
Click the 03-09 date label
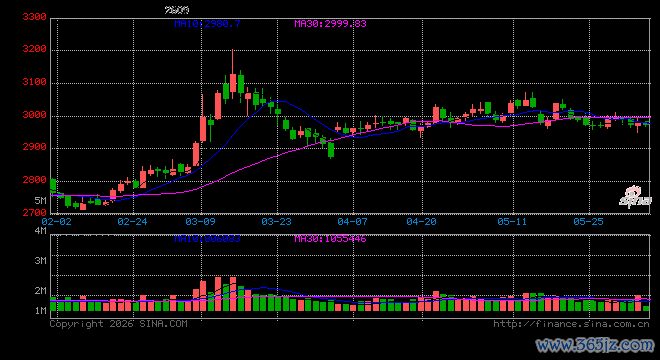(200, 221)
